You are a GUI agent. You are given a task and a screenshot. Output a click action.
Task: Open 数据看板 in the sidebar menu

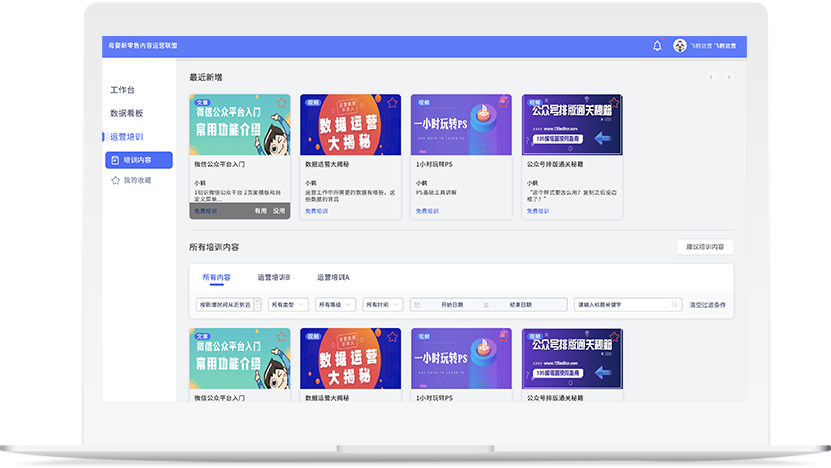coord(127,113)
